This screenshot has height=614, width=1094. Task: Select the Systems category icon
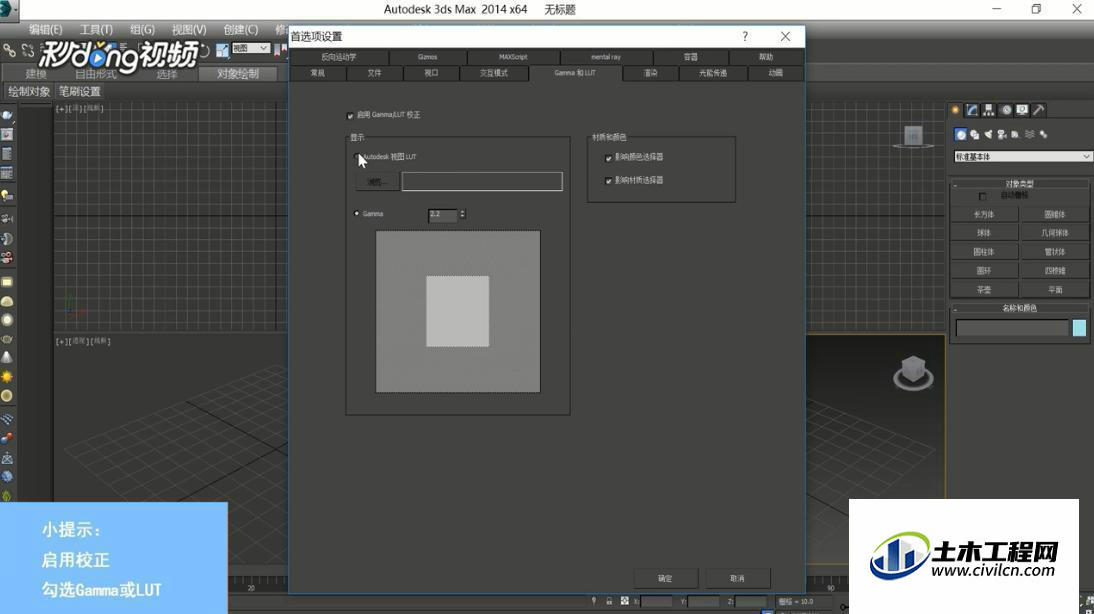1044,135
